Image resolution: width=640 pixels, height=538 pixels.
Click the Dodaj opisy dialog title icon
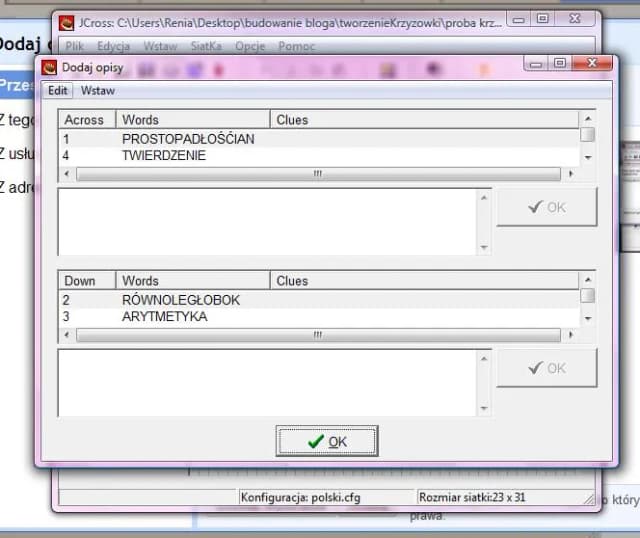(48, 67)
